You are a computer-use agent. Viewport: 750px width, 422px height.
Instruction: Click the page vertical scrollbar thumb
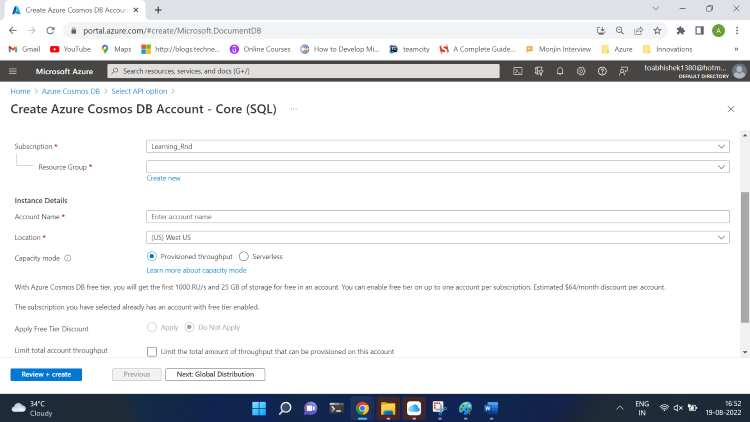745,257
